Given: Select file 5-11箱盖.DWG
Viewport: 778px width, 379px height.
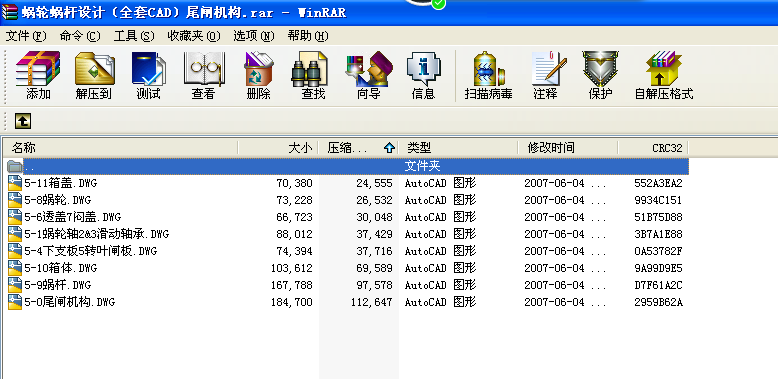Looking at the screenshot, I should [61, 183].
